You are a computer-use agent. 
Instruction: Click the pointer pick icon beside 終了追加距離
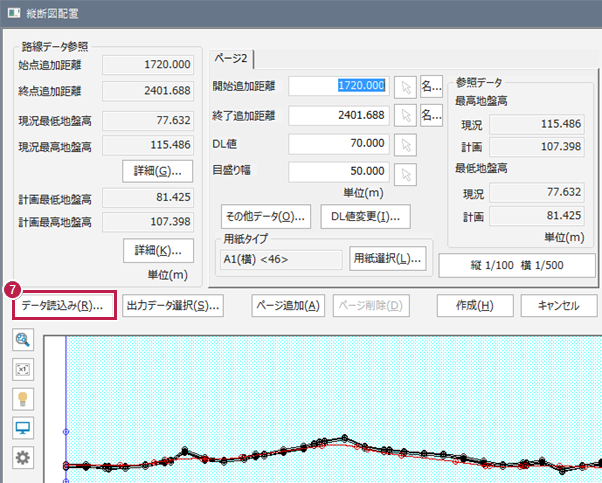405,115
